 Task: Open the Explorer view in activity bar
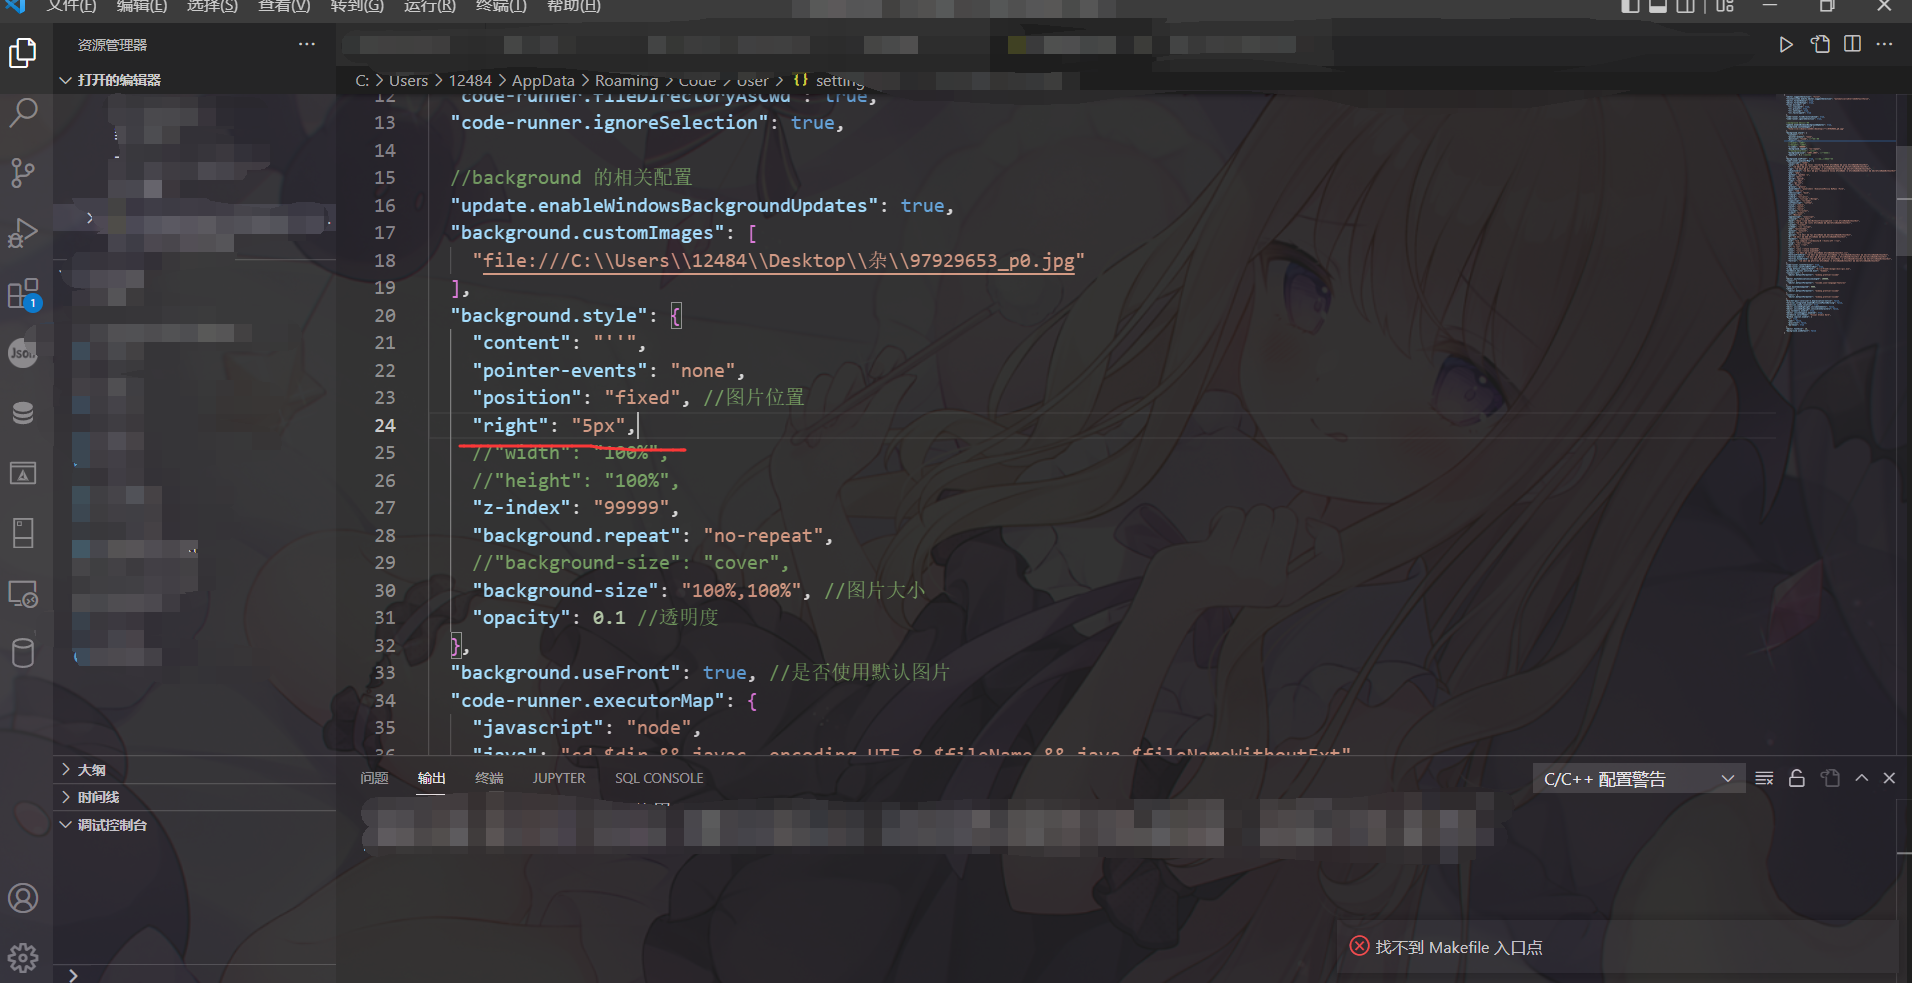23,53
